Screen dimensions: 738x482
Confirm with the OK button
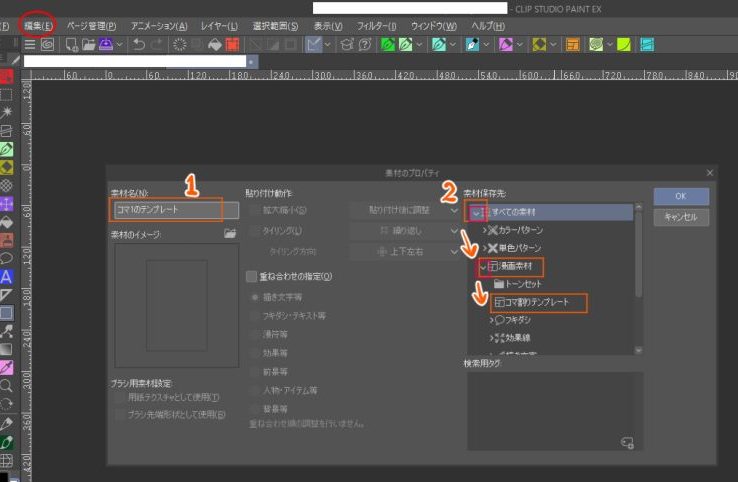point(681,196)
